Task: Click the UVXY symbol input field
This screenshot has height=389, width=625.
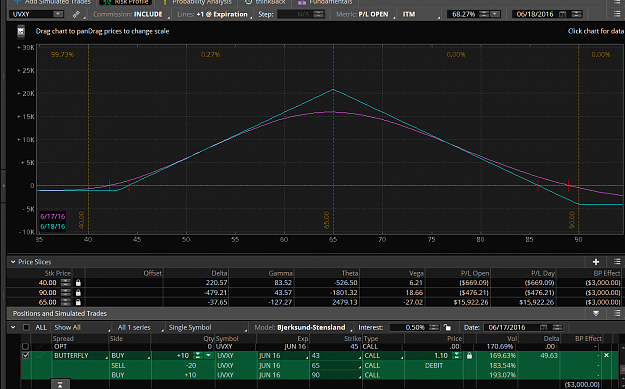Action: point(32,14)
